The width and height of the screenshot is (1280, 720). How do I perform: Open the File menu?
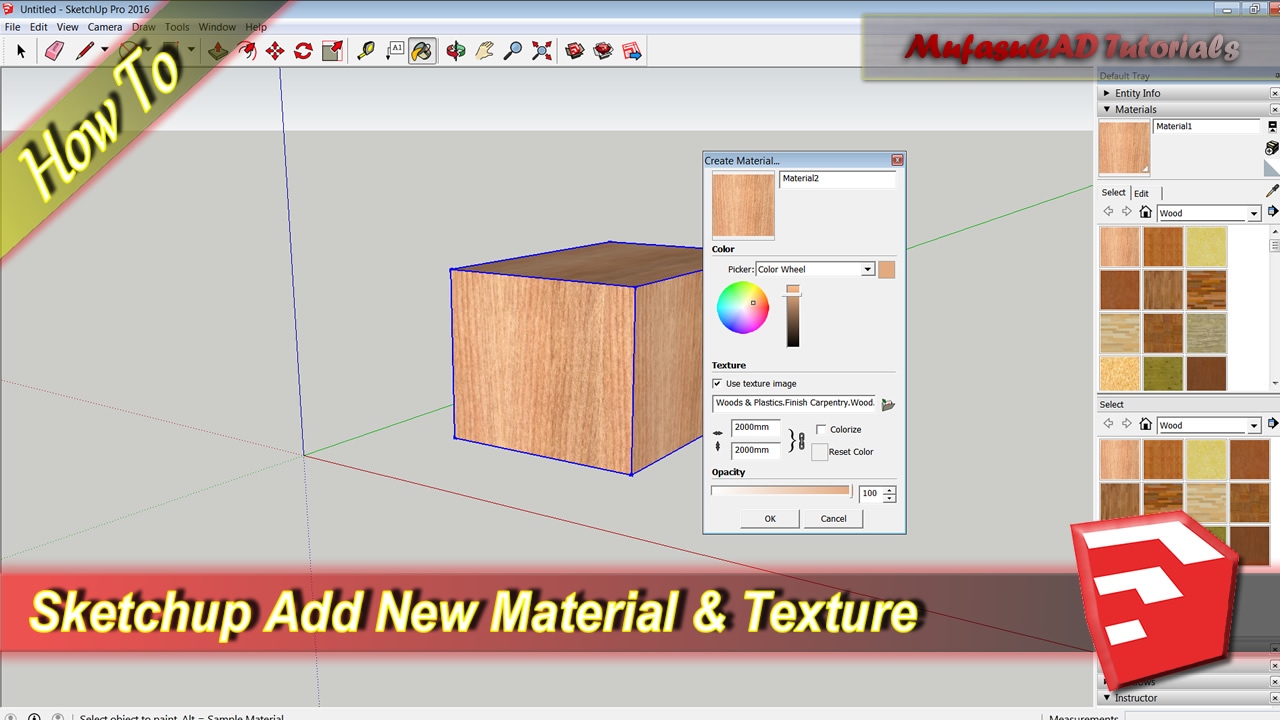13,27
